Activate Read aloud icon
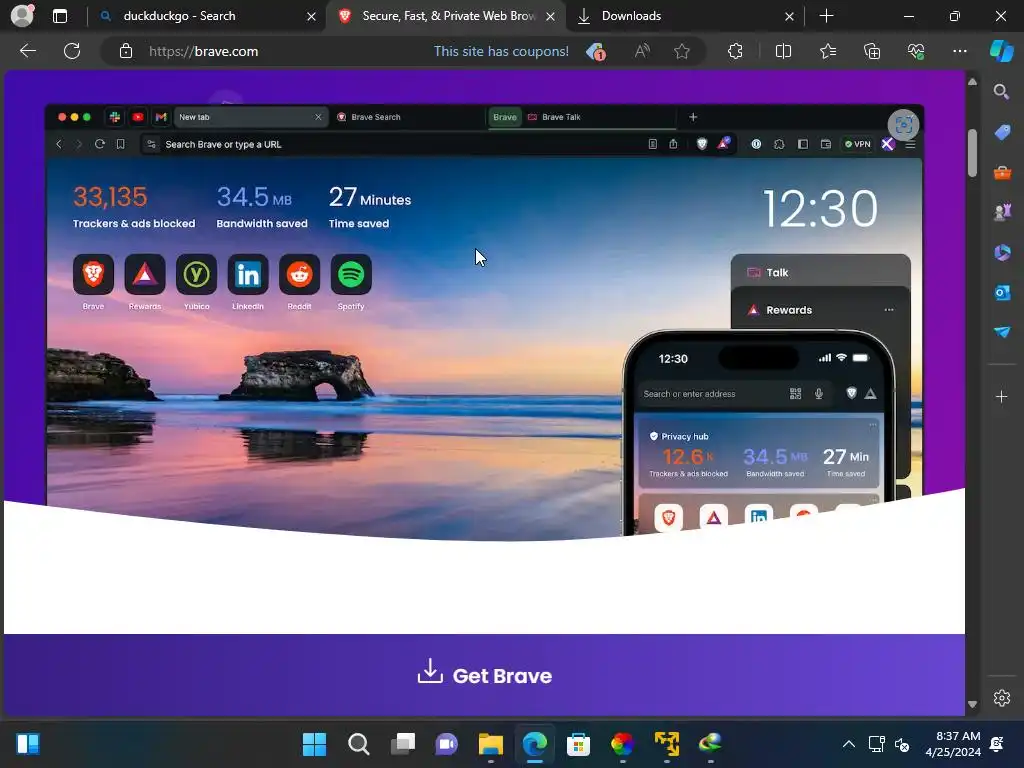Viewport: 1024px width, 768px height. click(642, 51)
